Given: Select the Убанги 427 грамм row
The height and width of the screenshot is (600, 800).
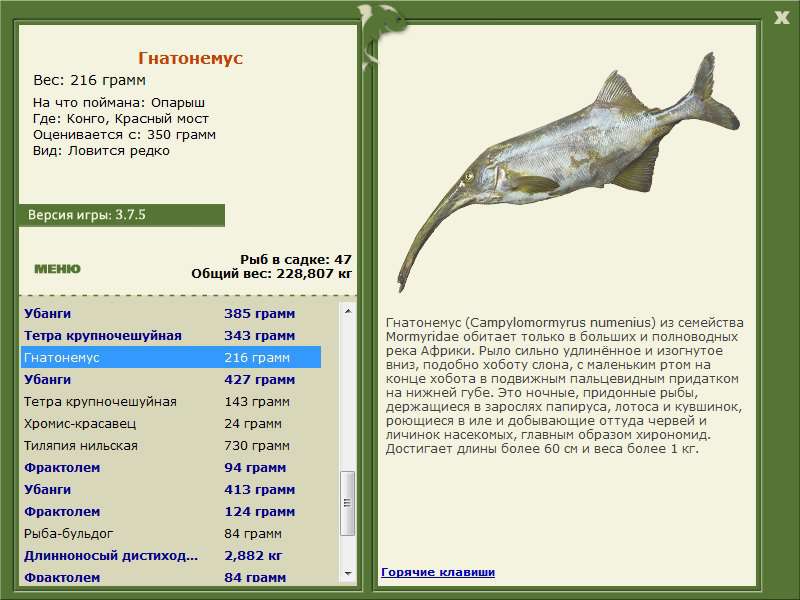Looking at the screenshot, I should (171, 379).
